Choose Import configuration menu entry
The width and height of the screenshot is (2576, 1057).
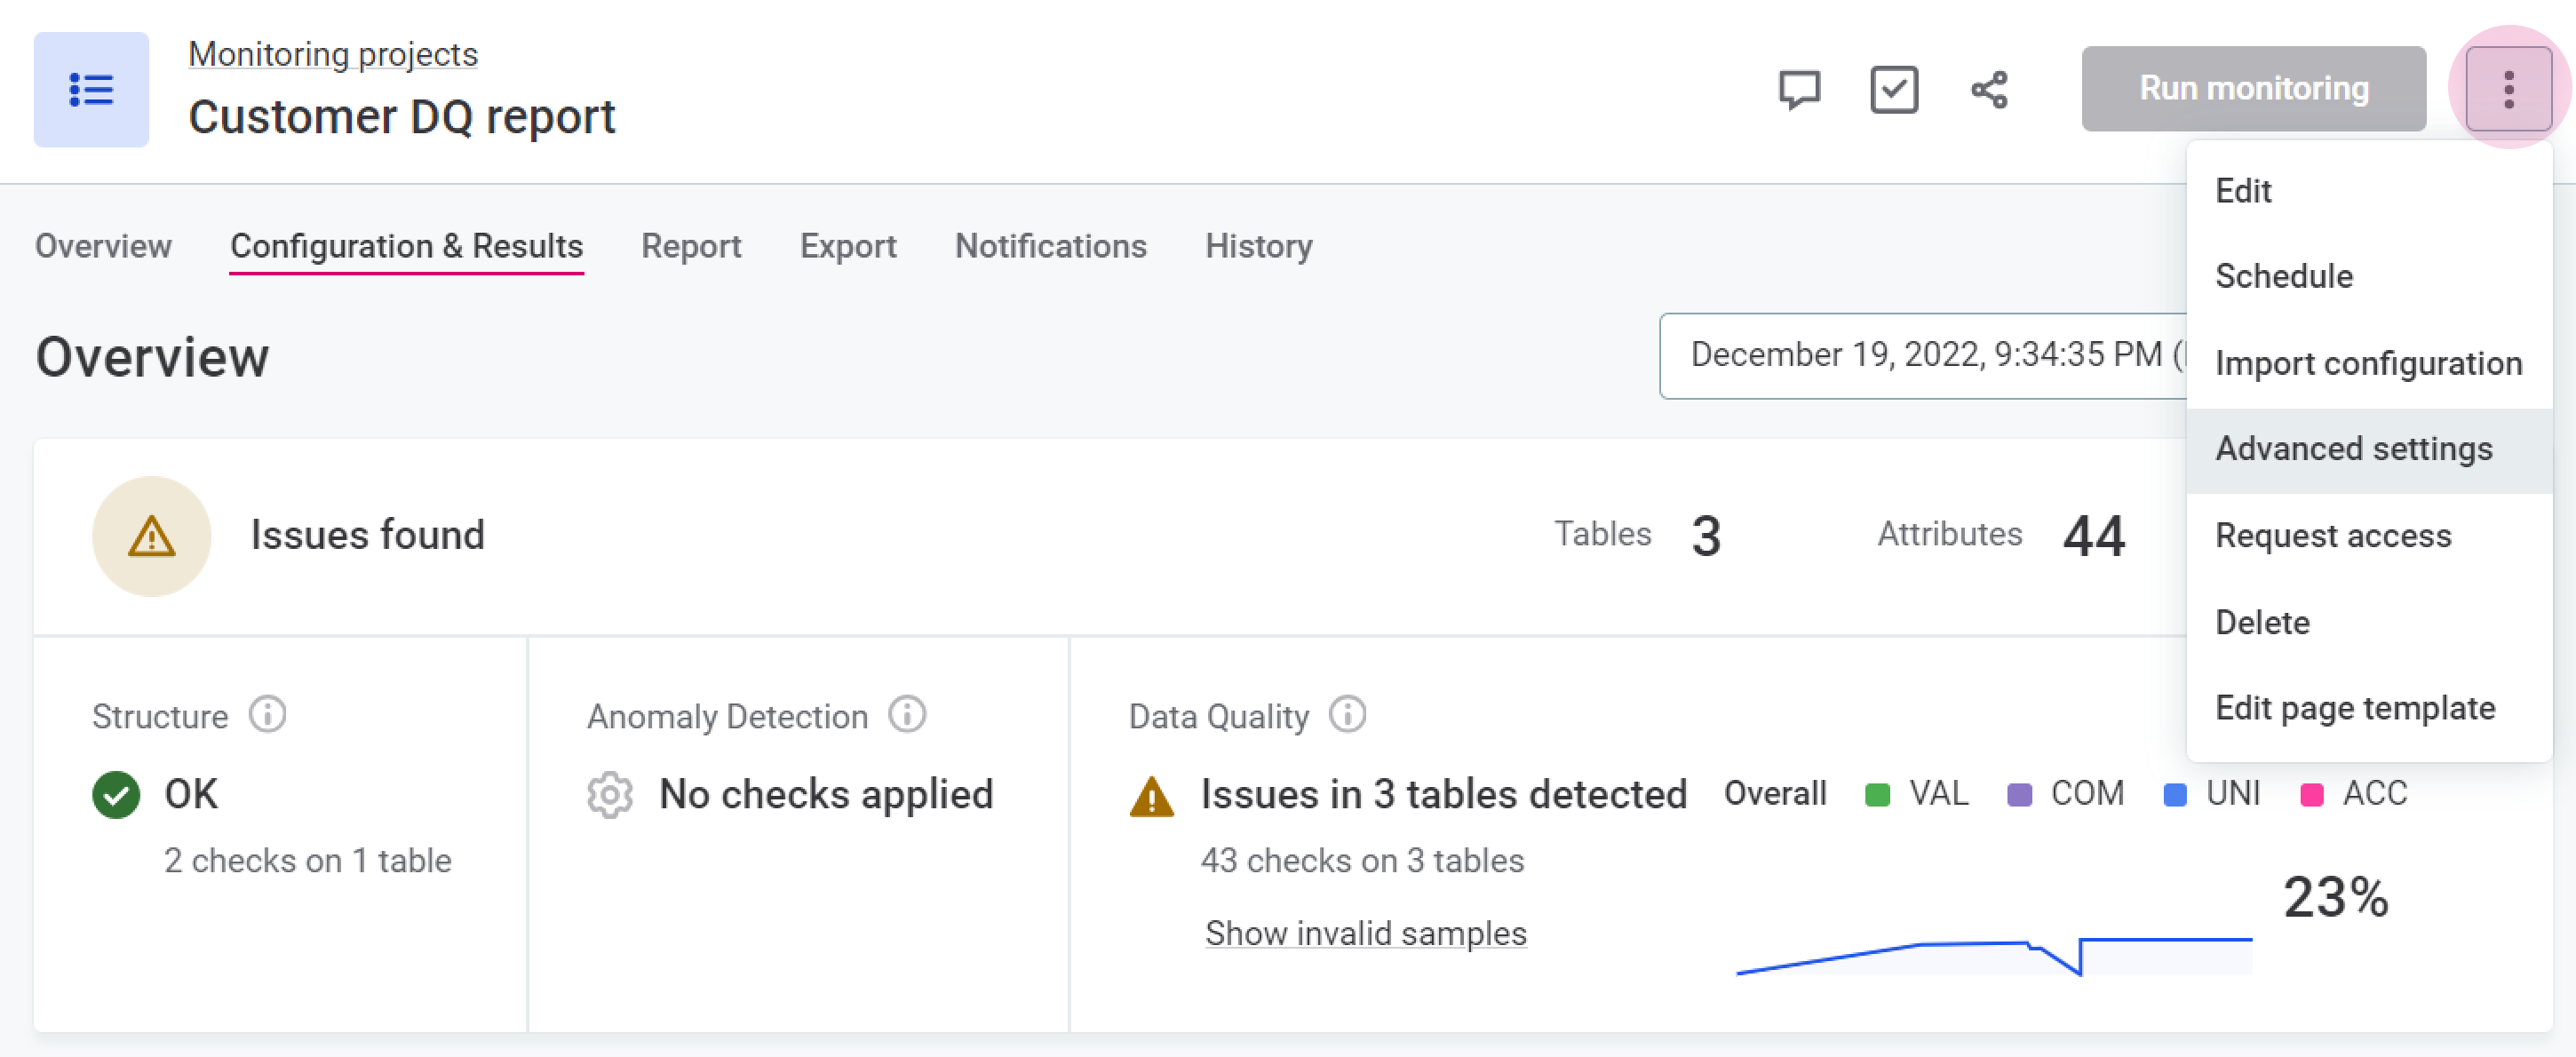2367,364
